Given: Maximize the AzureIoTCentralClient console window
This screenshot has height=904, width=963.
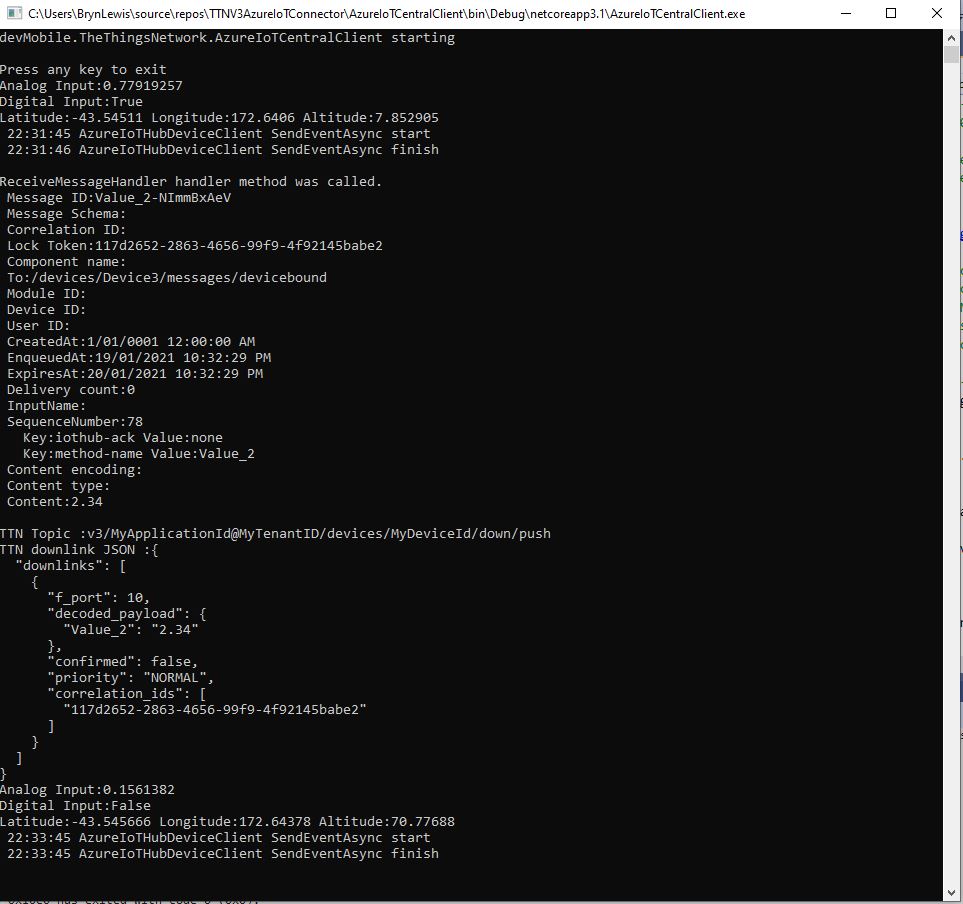Looking at the screenshot, I should coord(890,14).
